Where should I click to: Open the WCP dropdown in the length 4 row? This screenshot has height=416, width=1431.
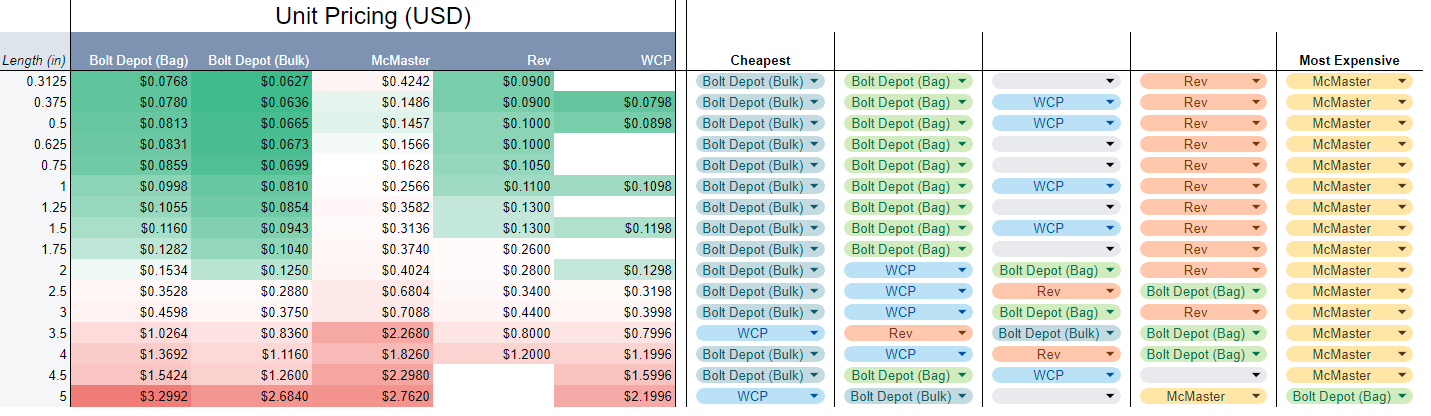click(x=908, y=354)
